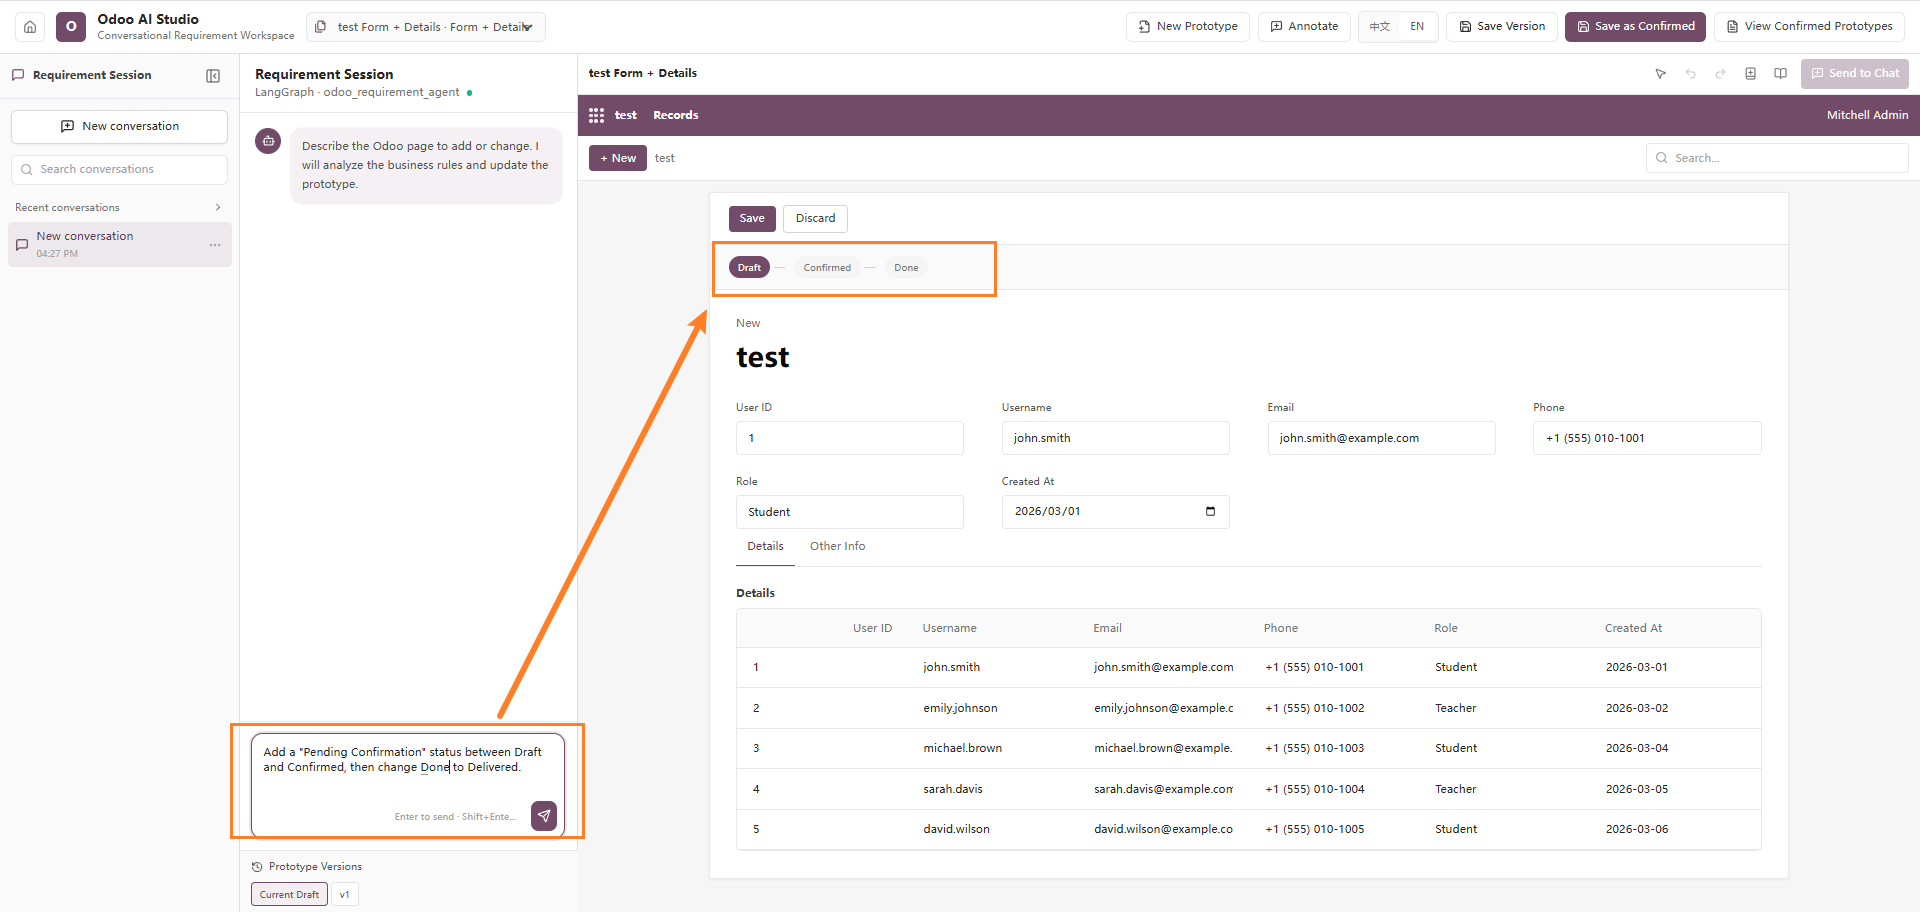Open the Odoo apps grid menu
1920x912 pixels.
pos(597,116)
